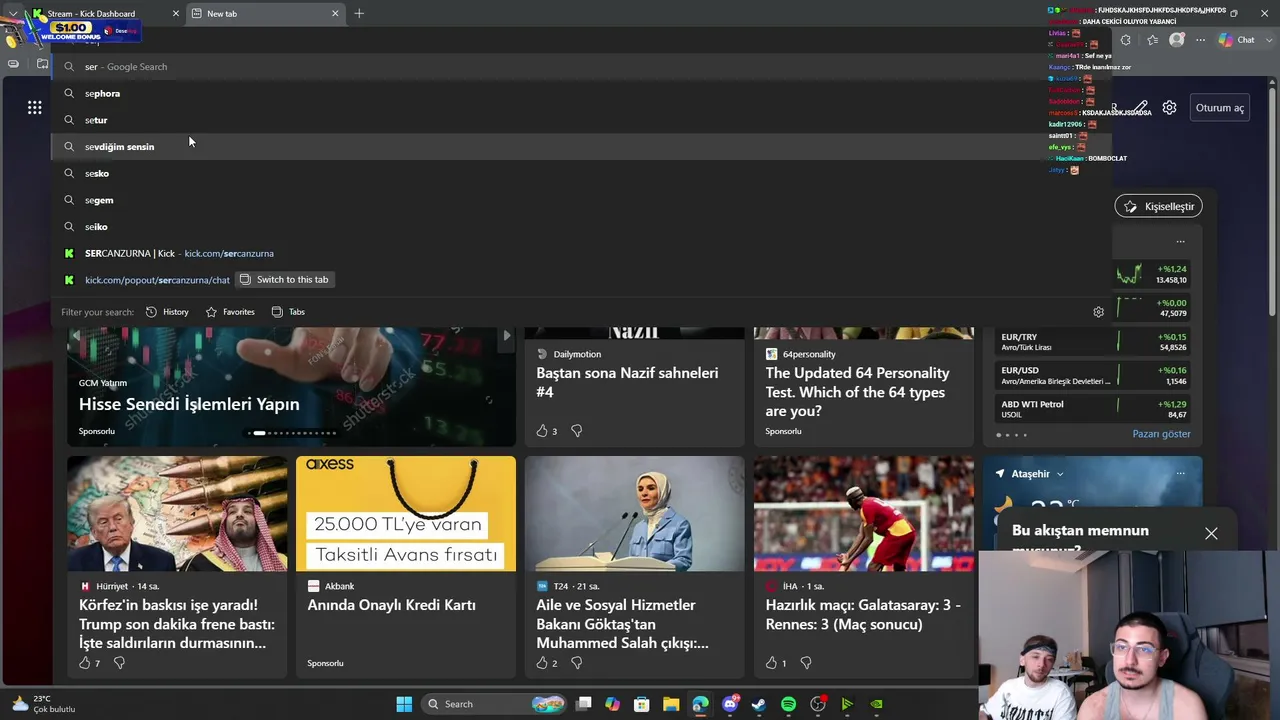Filter search by History
This screenshot has width=1280, height=720.
coord(167,312)
